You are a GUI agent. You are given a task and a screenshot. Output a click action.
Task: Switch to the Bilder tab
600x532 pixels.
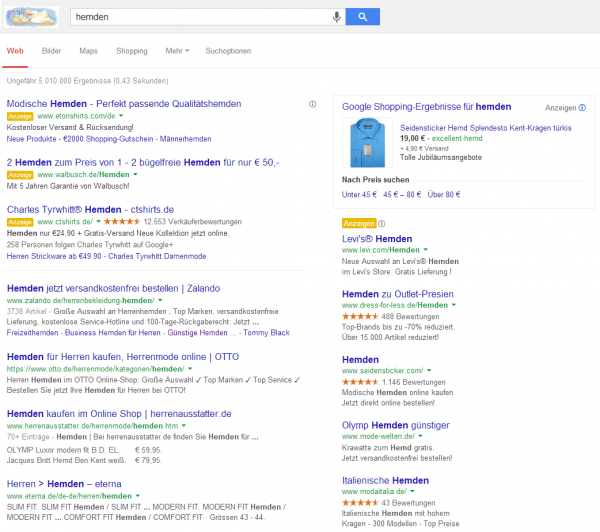(x=51, y=51)
